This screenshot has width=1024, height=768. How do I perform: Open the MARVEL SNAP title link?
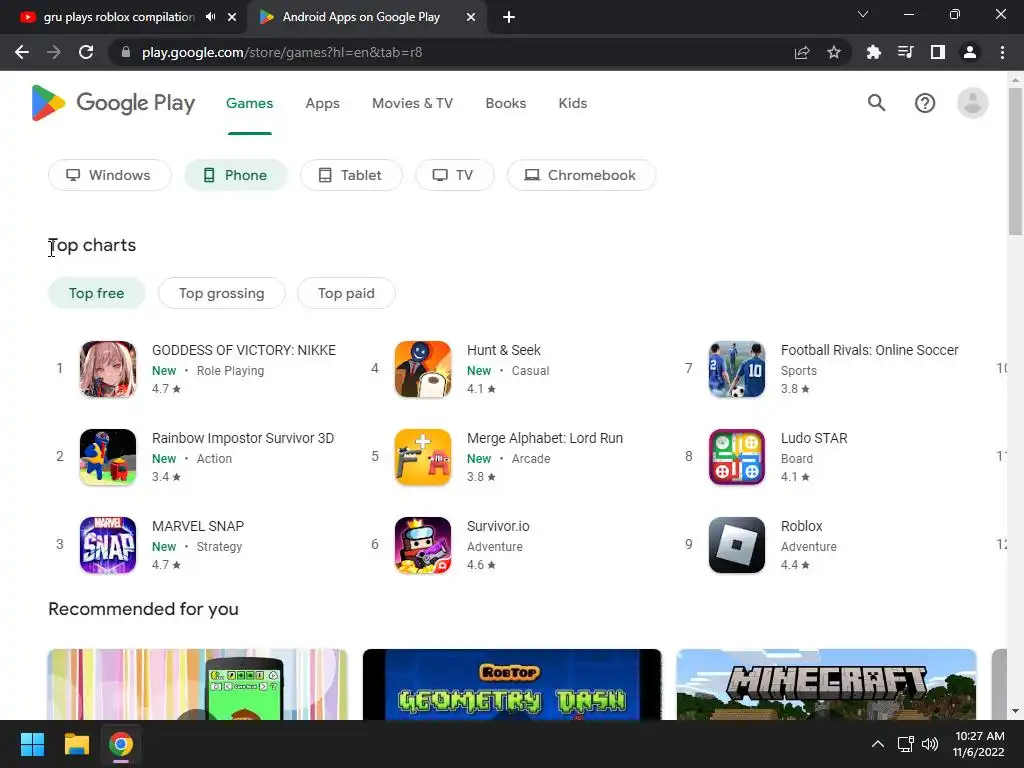[x=198, y=526]
